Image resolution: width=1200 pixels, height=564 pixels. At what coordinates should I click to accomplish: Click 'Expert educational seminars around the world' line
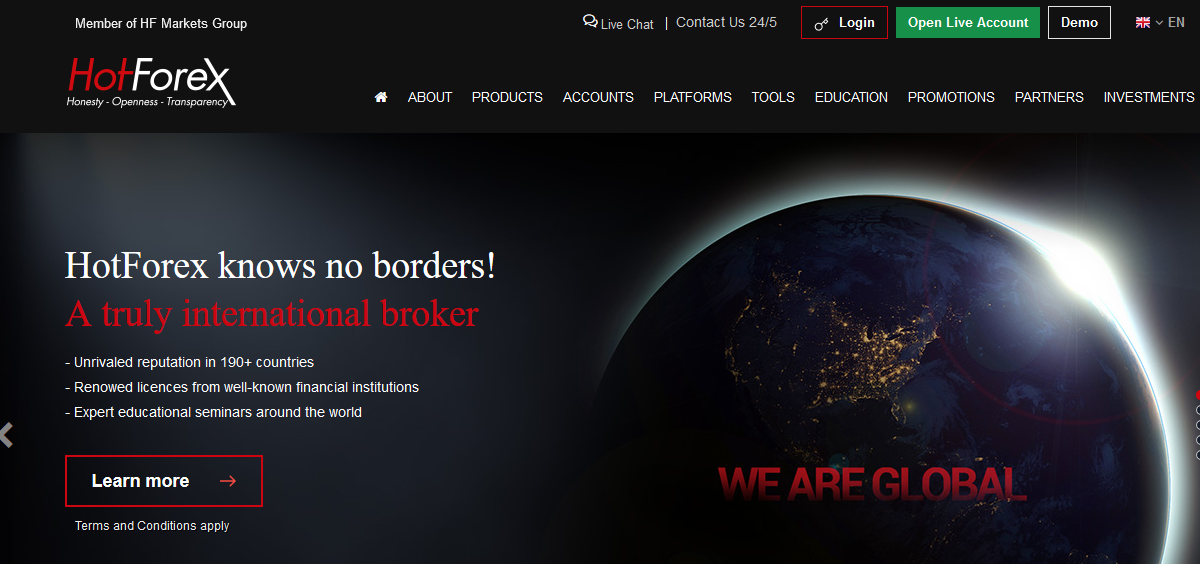pyautogui.click(x=214, y=412)
